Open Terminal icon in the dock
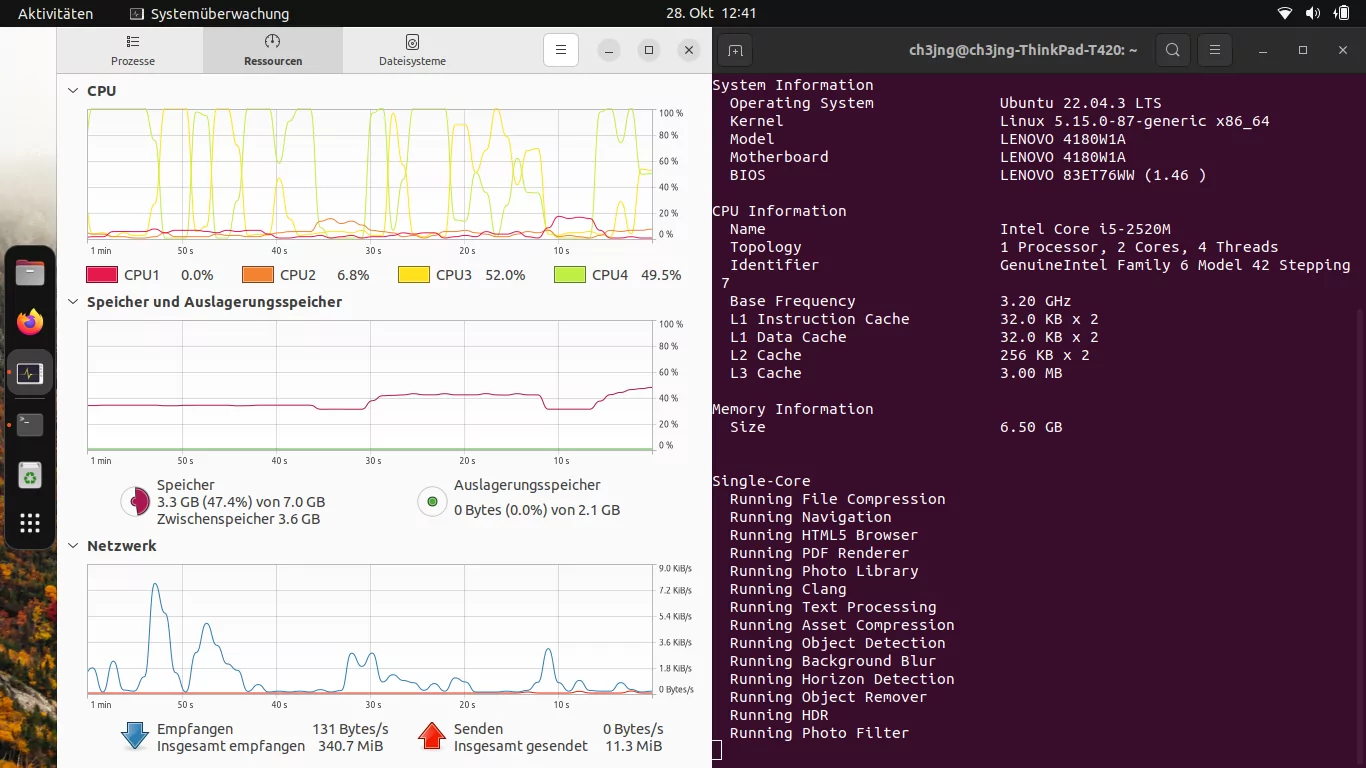 pos(30,425)
